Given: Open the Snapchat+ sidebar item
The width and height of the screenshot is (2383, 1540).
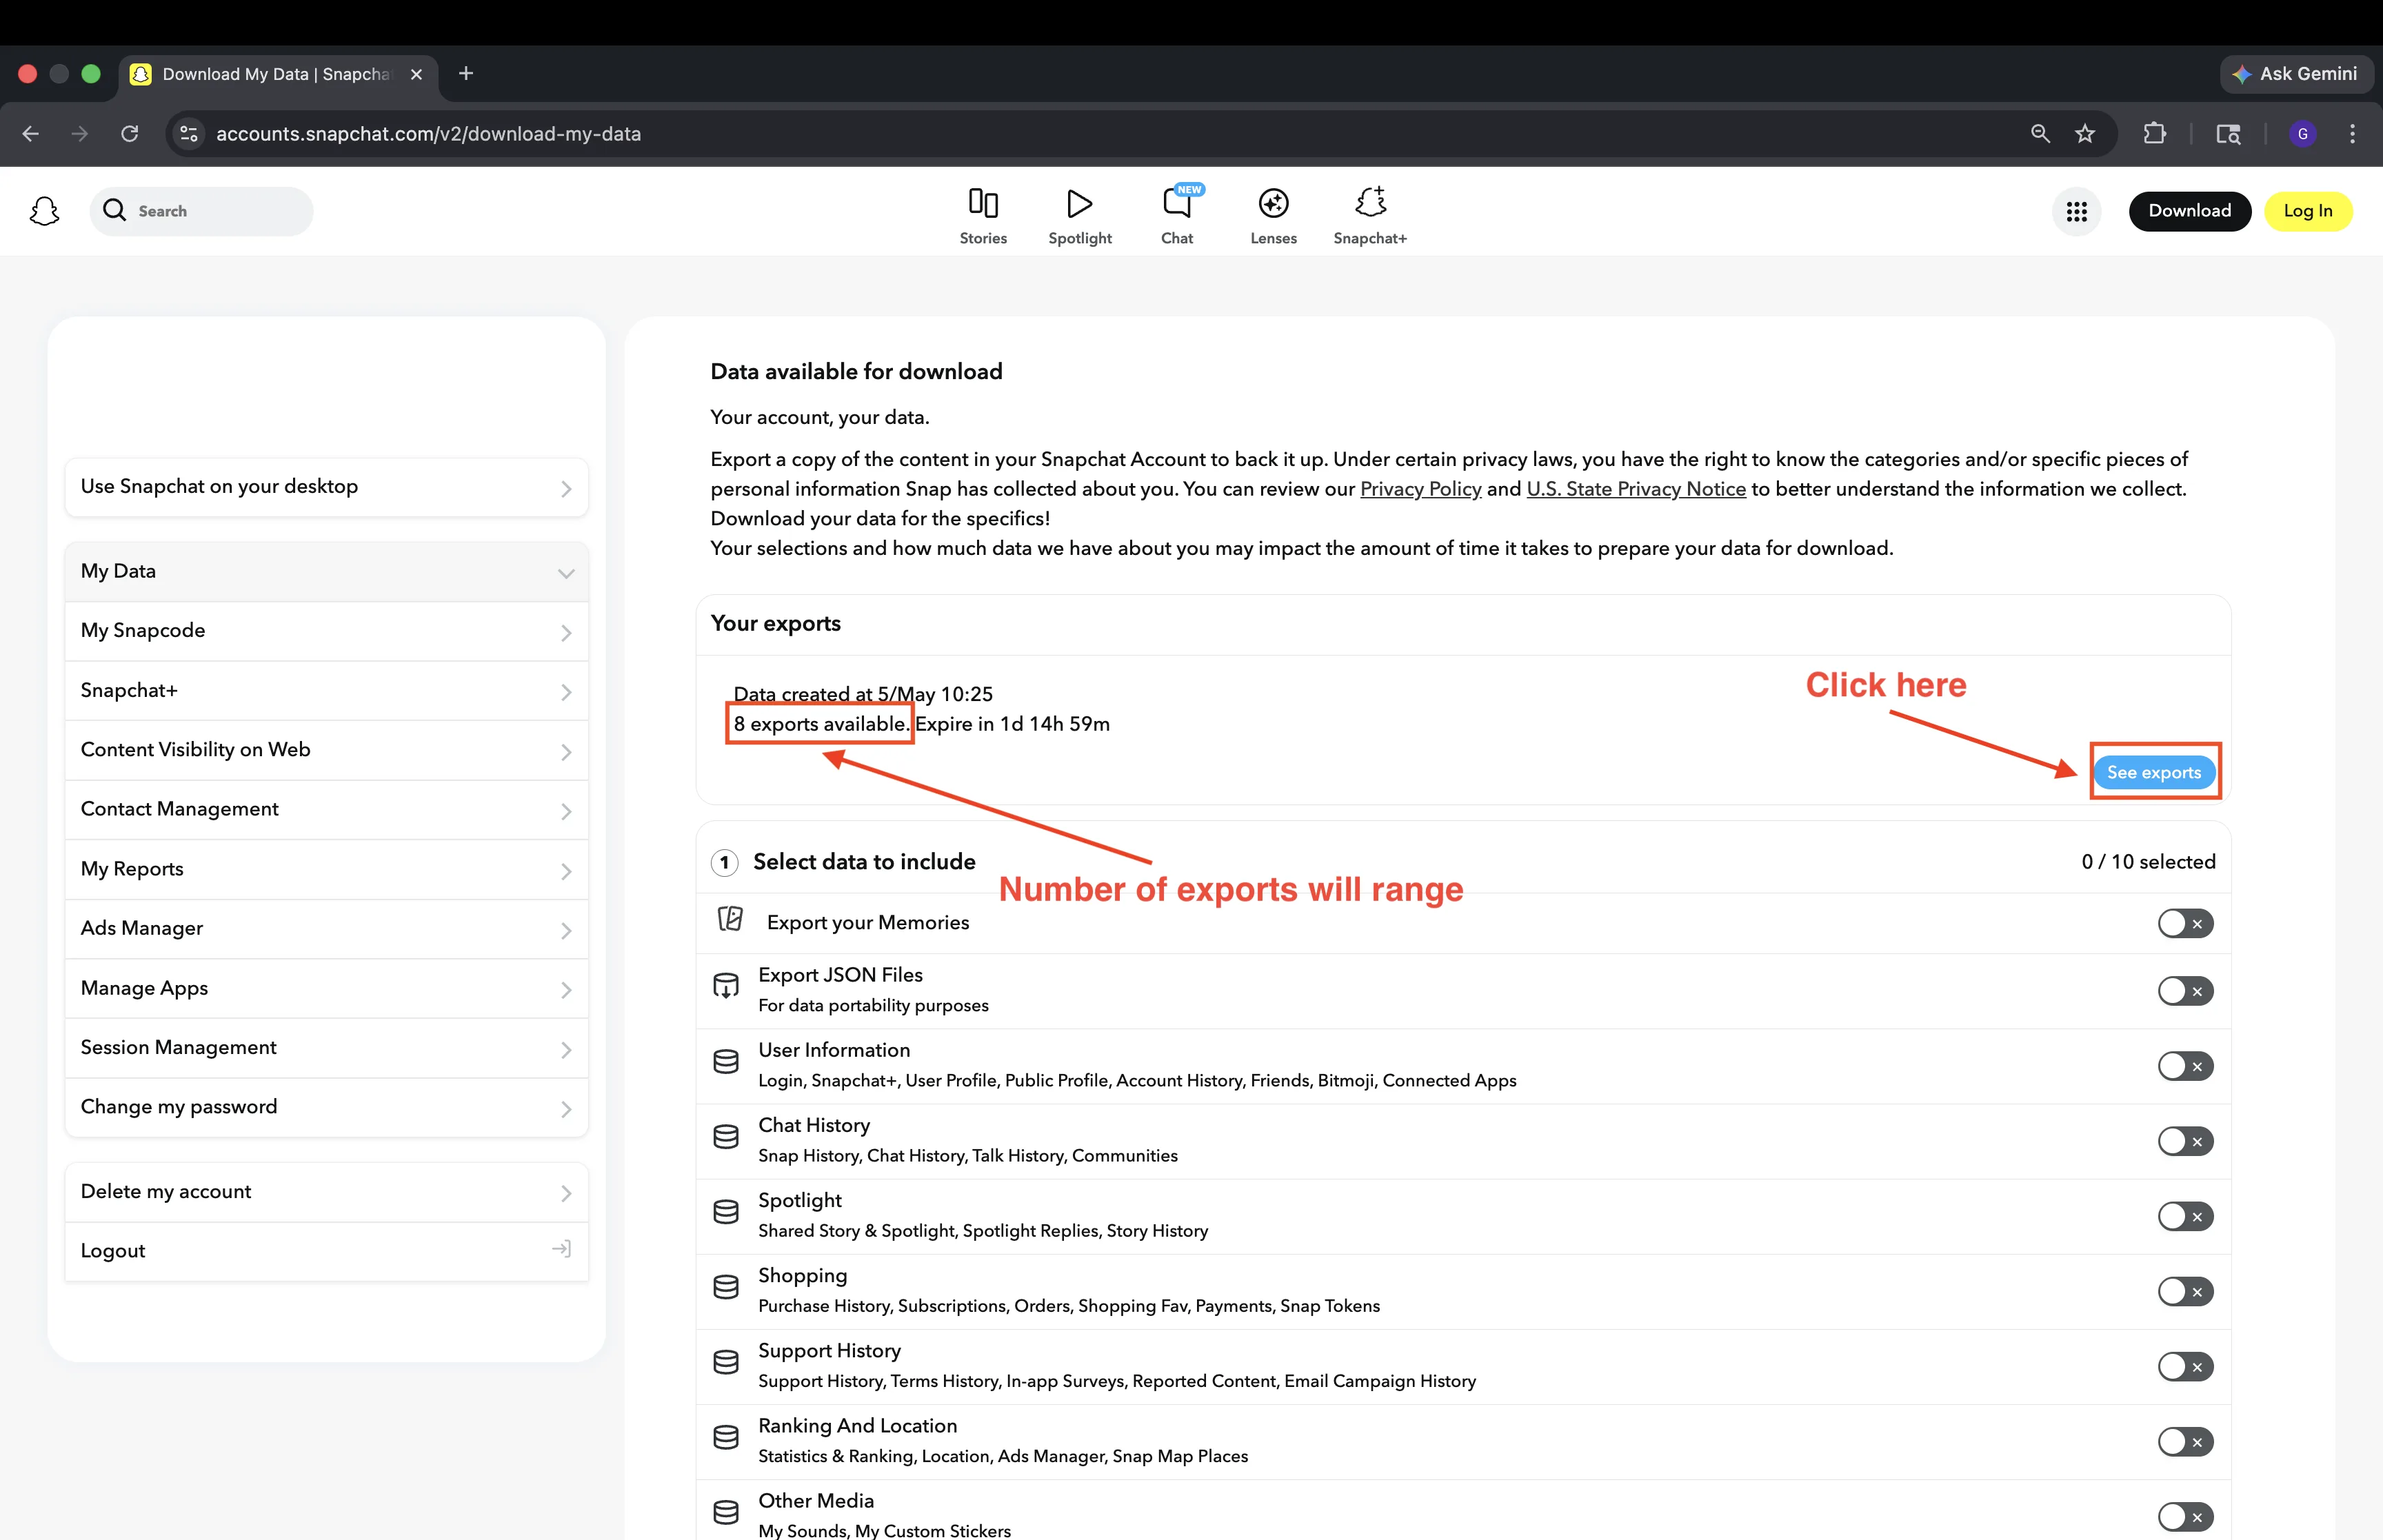Looking at the screenshot, I should coord(326,691).
